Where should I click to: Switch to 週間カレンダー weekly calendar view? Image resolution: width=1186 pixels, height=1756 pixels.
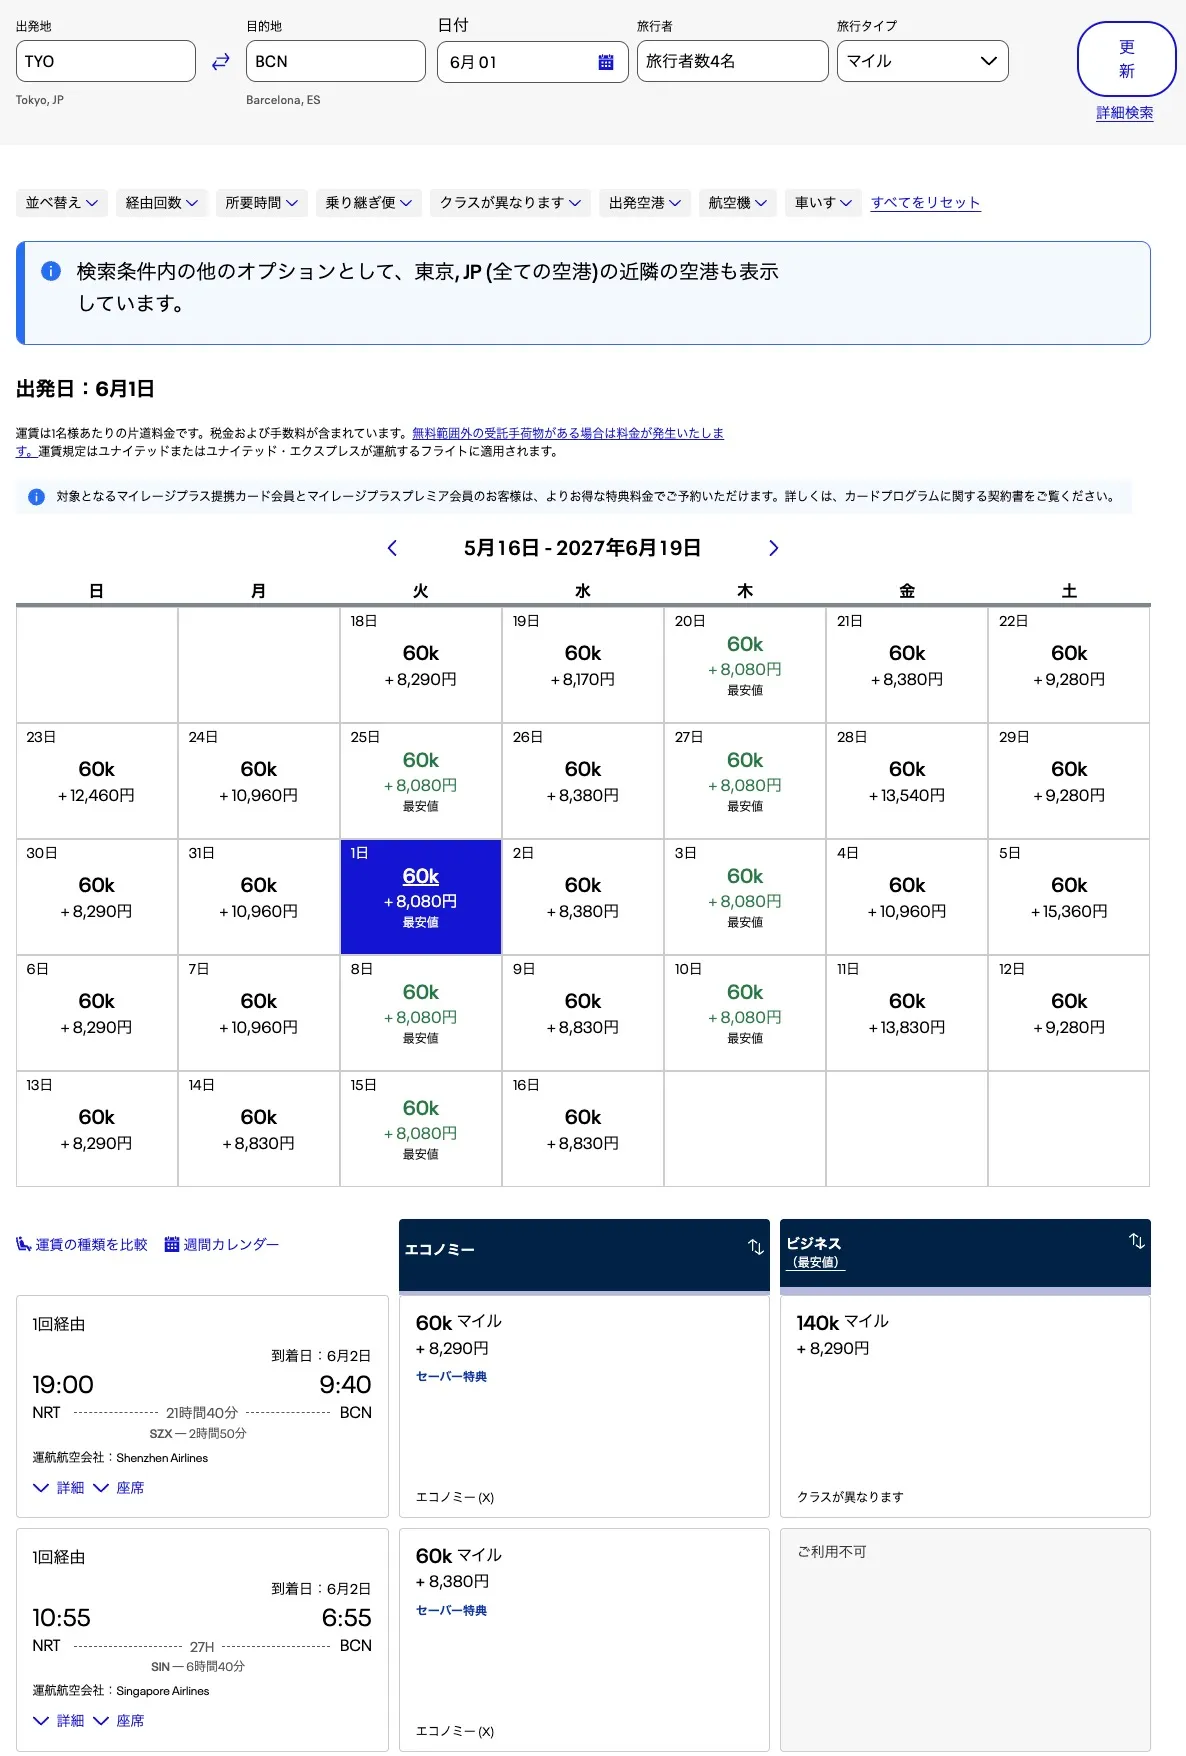(222, 1245)
